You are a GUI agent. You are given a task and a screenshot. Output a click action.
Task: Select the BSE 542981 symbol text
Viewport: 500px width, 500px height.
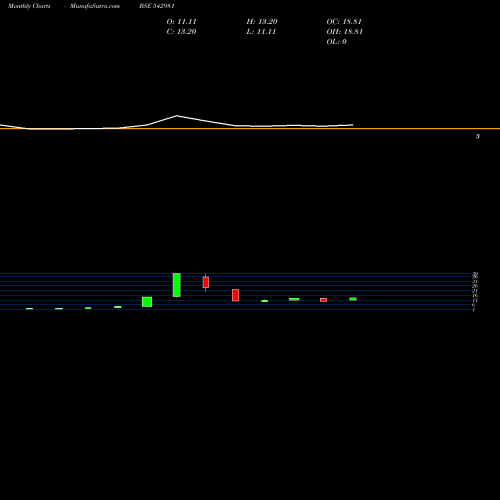pyautogui.click(x=157, y=6)
